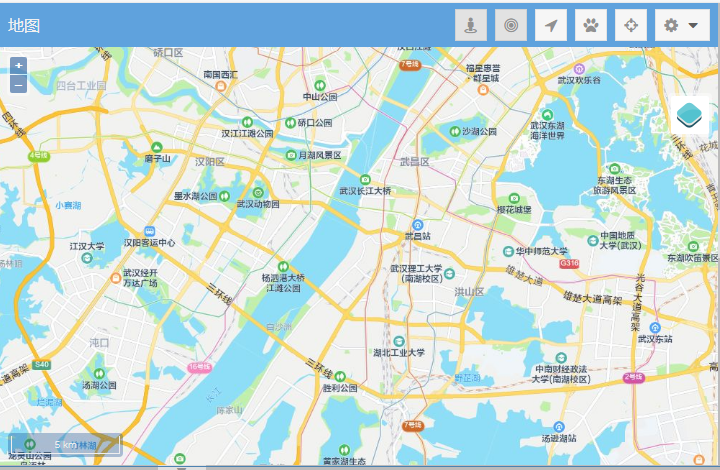Zoom in with the plus button
Screen dimensions: 720x470
pyautogui.click(x=18, y=65)
